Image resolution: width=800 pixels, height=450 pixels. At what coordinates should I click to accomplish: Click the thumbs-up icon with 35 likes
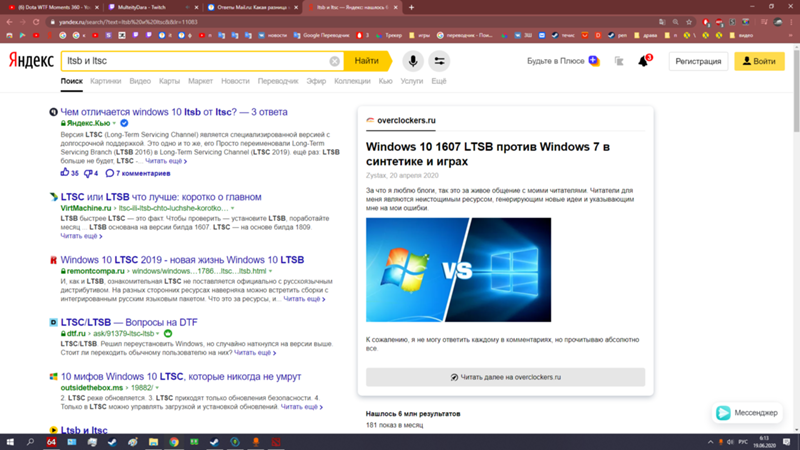pos(65,172)
